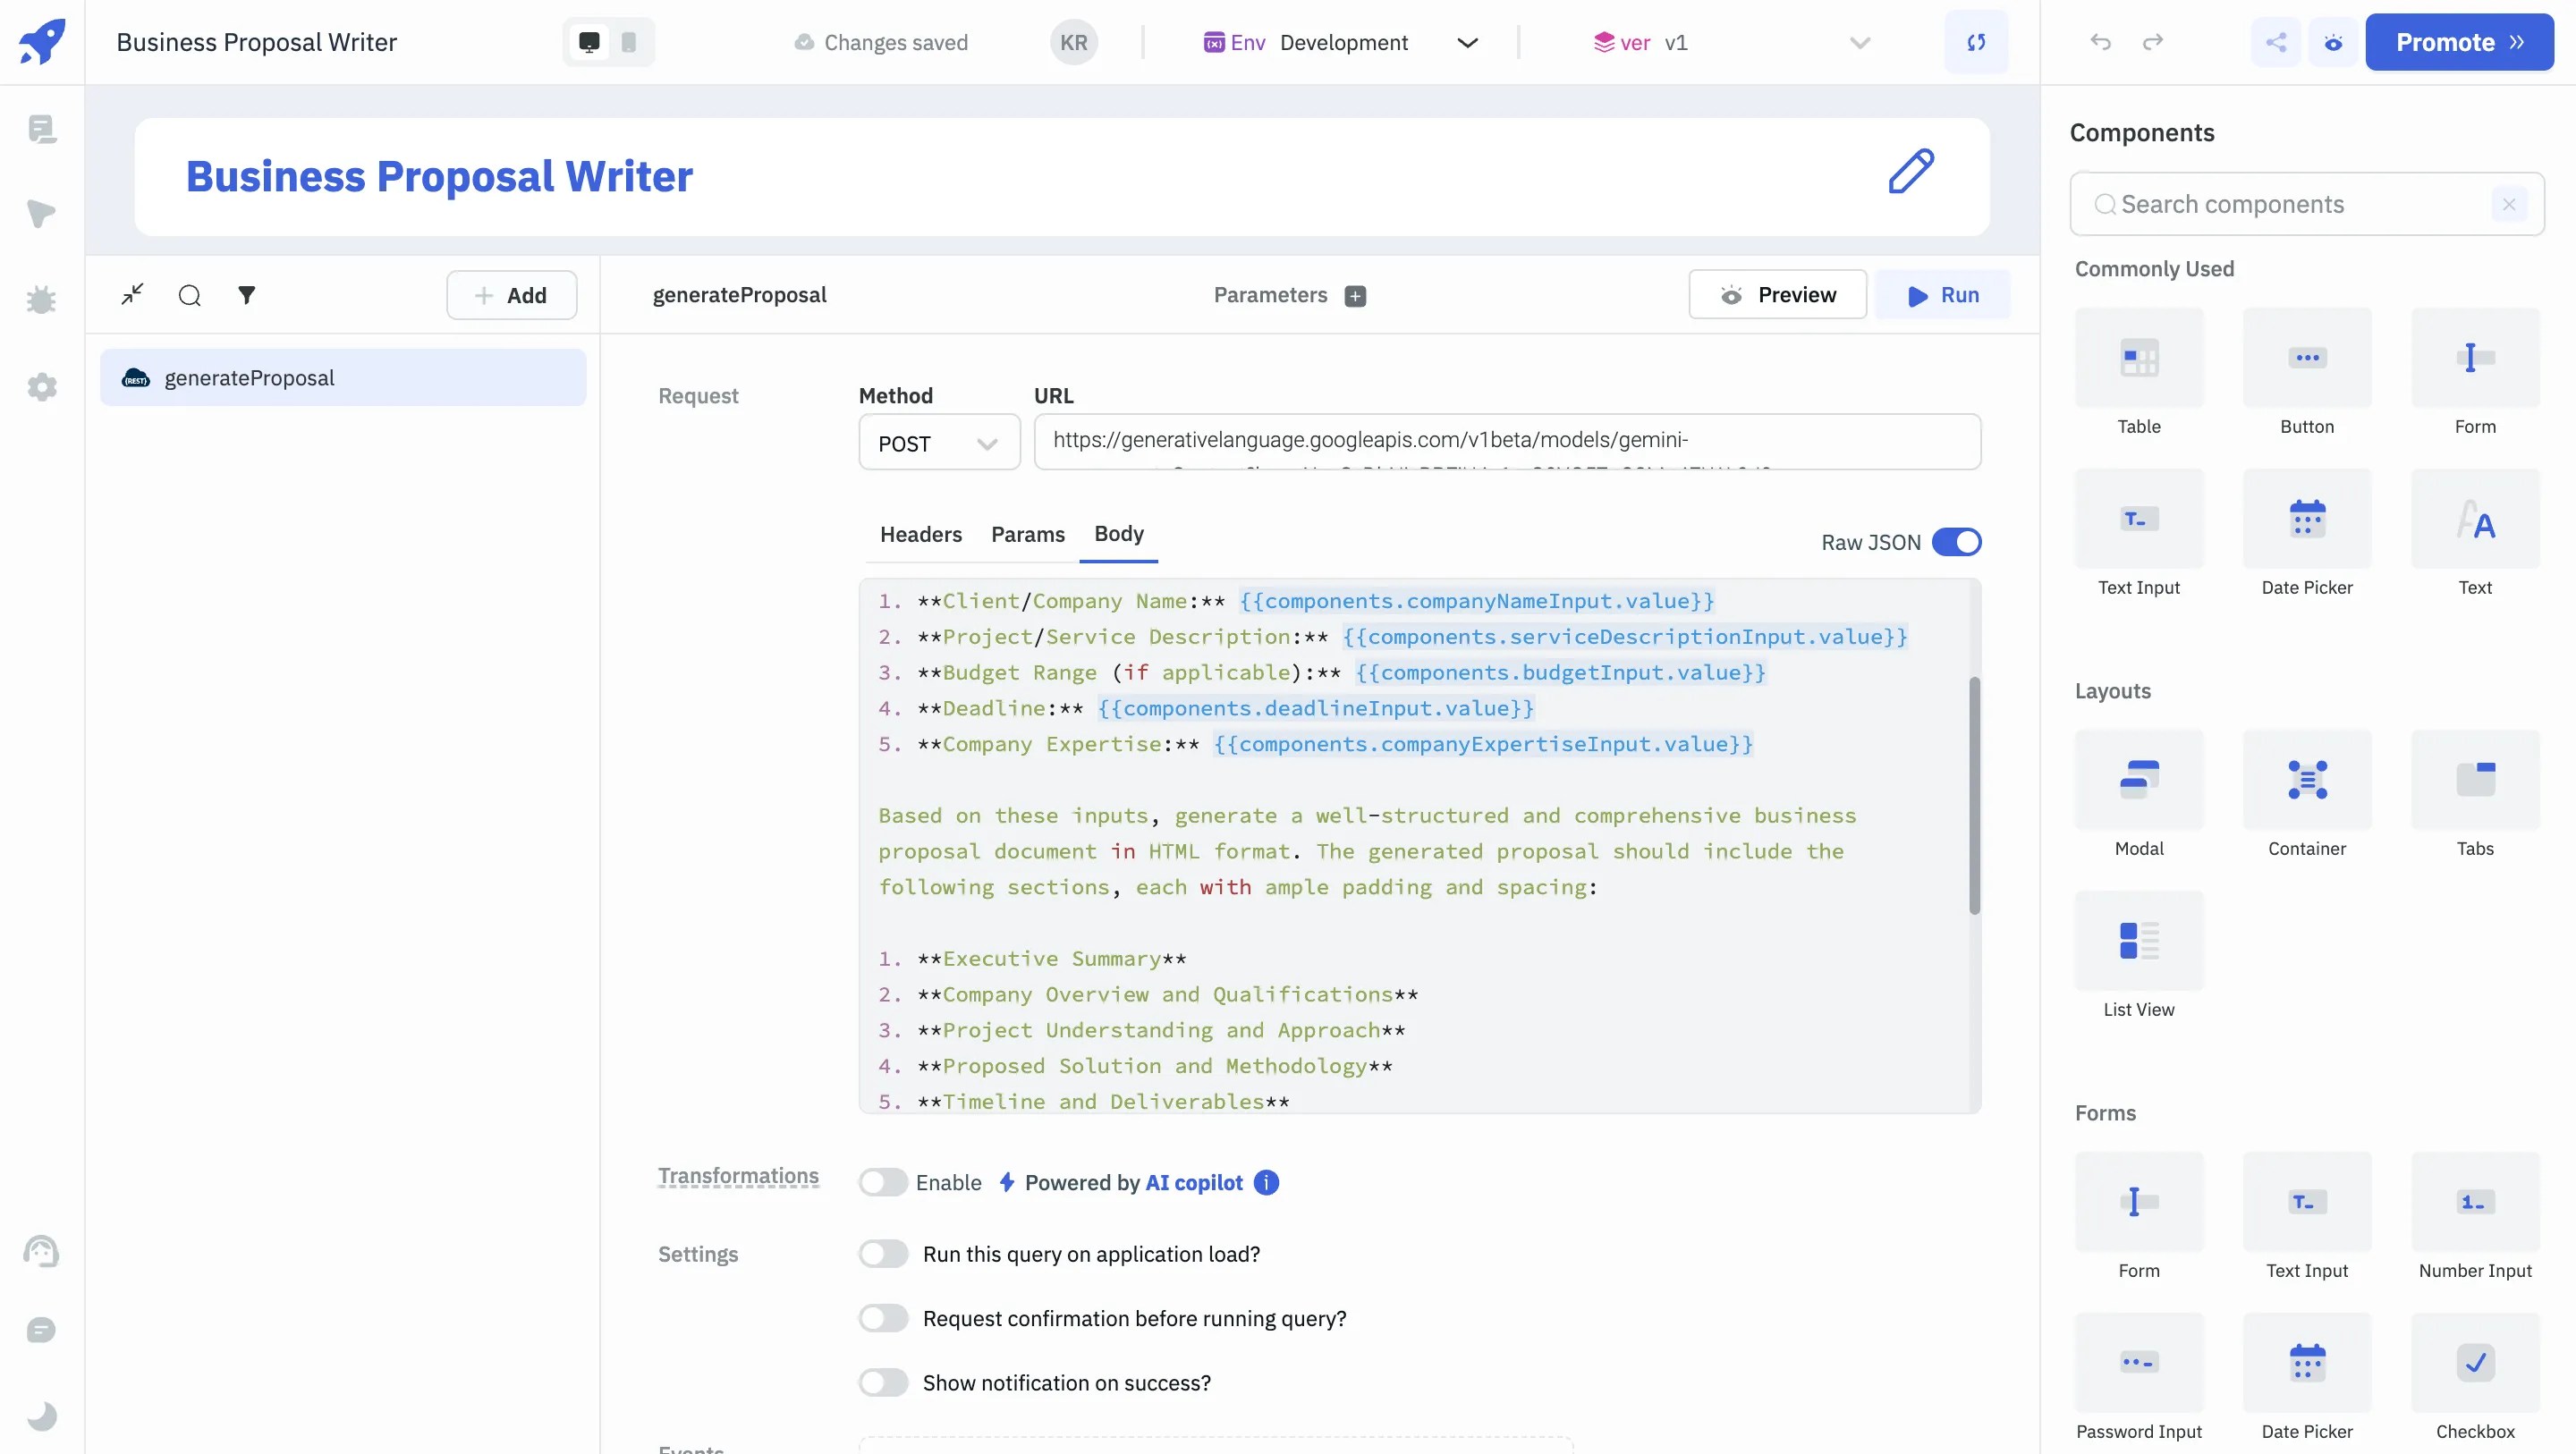Switch to the Headers tab

(x=920, y=534)
